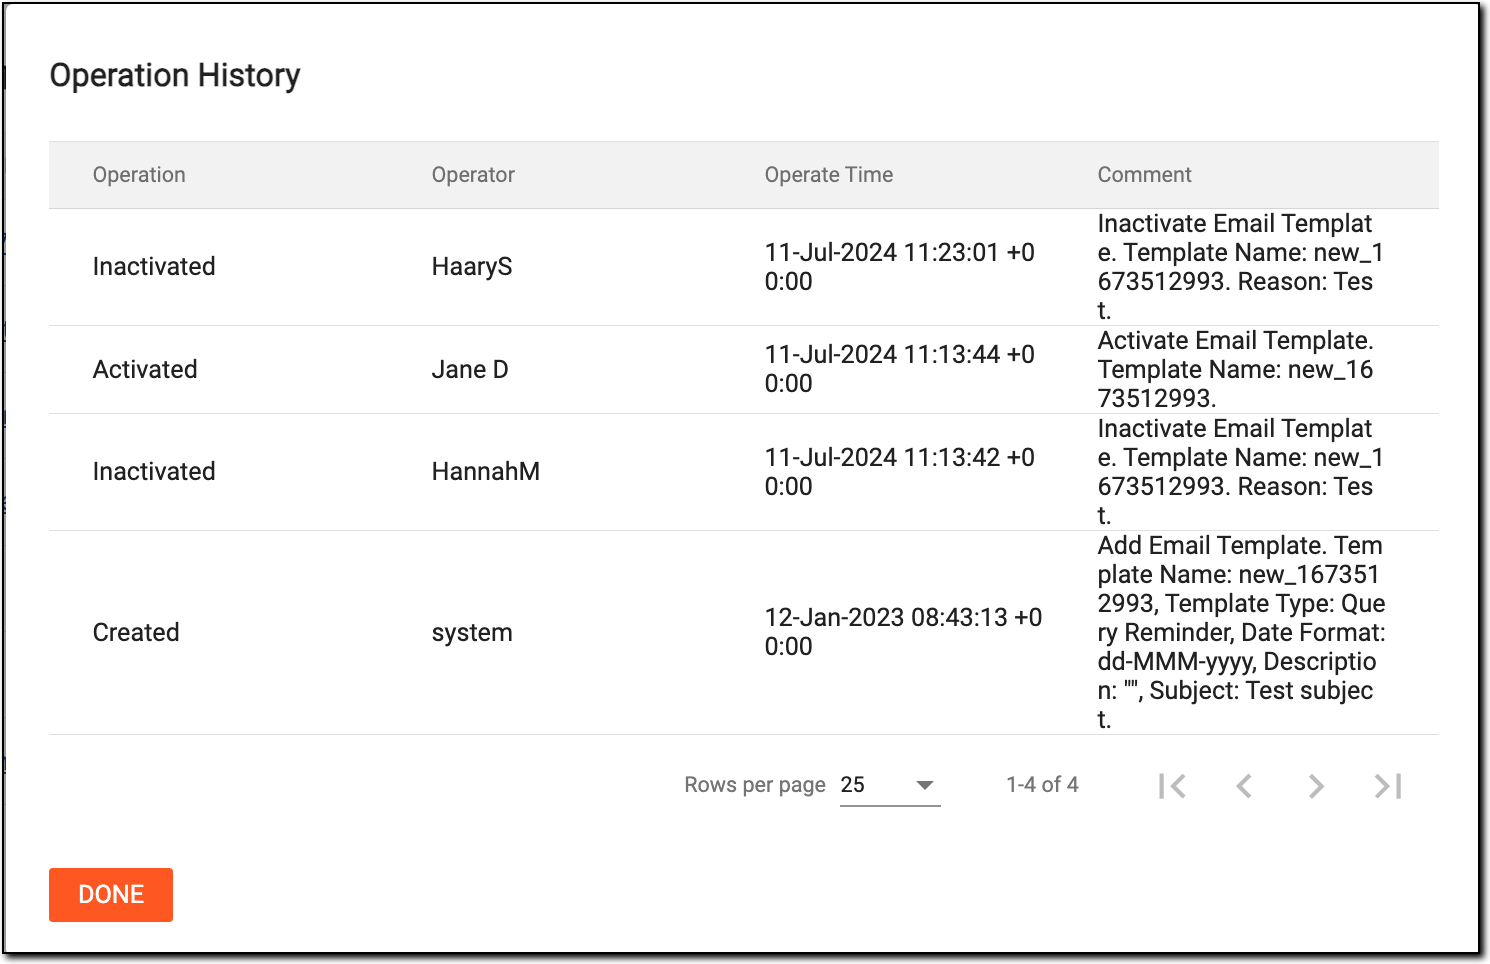Image resolution: width=1490 pixels, height=964 pixels.
Task: Select the HaaryS row comment text
Action: pyautogui.click(x=1240, y=267)
